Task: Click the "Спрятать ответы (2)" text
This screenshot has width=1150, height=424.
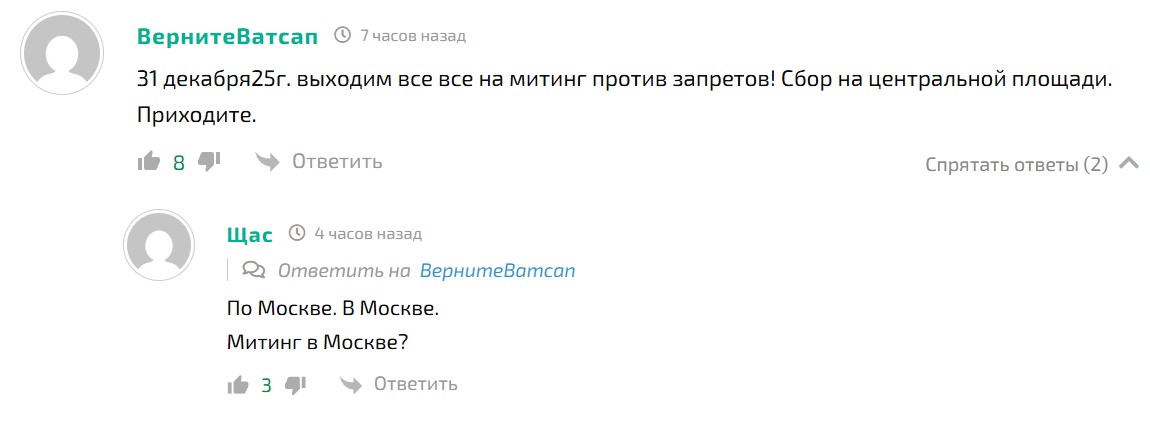Action: 1016,165
